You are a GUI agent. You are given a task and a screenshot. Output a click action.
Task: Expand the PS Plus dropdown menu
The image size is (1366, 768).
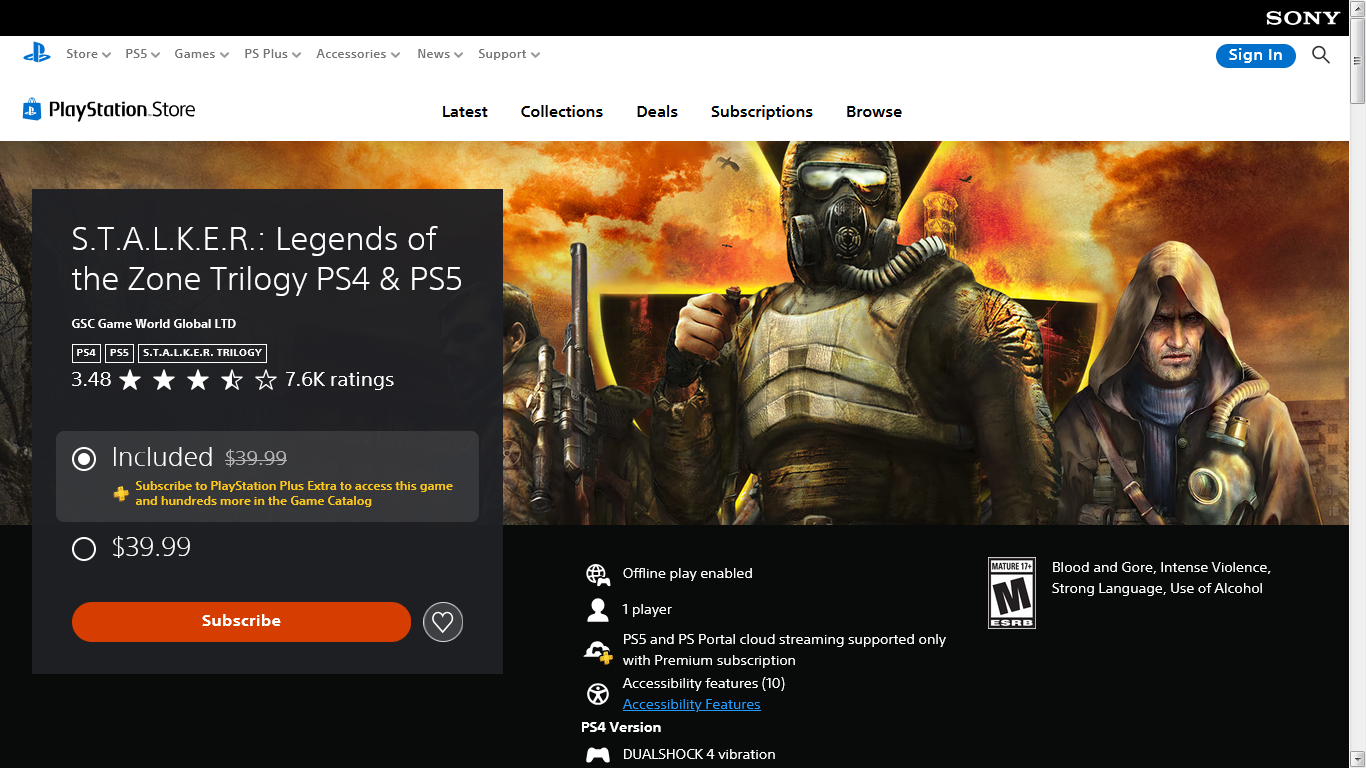272,54
